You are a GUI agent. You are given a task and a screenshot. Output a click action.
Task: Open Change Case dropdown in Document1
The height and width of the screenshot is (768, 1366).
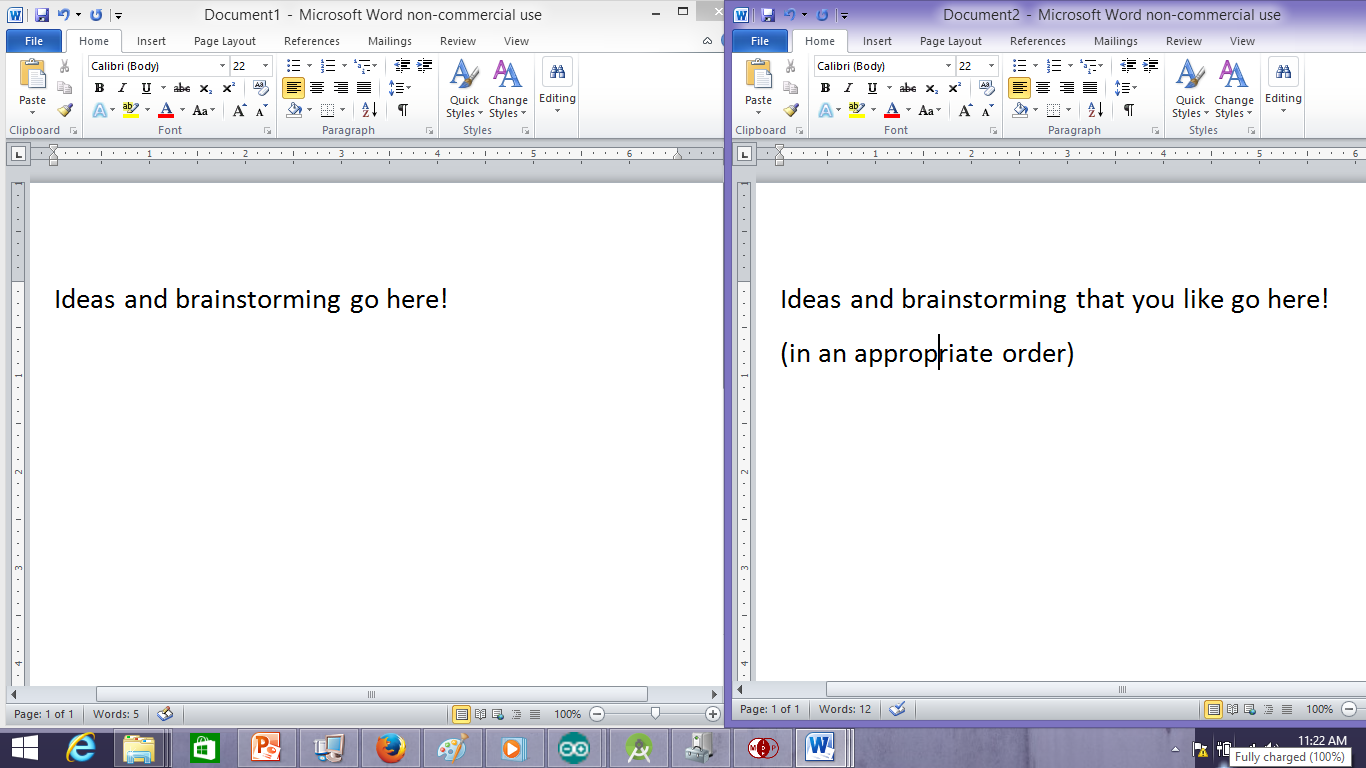coord(204,110)
